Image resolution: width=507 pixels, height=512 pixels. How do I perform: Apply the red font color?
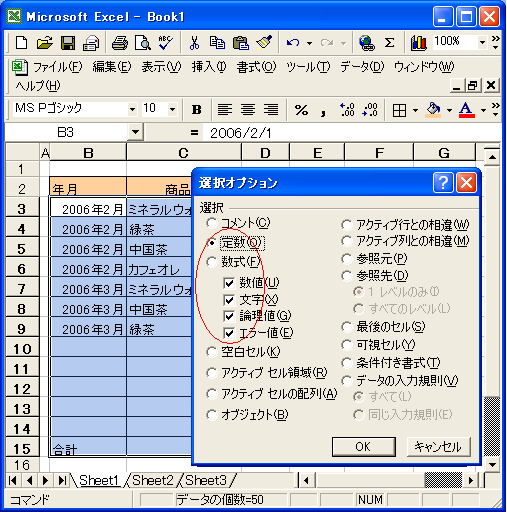[466, 110]
